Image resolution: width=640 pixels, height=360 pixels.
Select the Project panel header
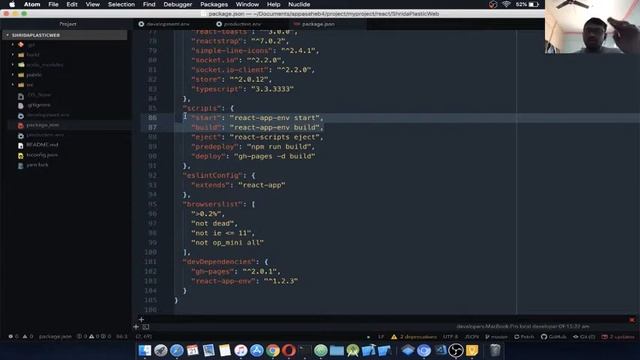click(x=68, y=24)
